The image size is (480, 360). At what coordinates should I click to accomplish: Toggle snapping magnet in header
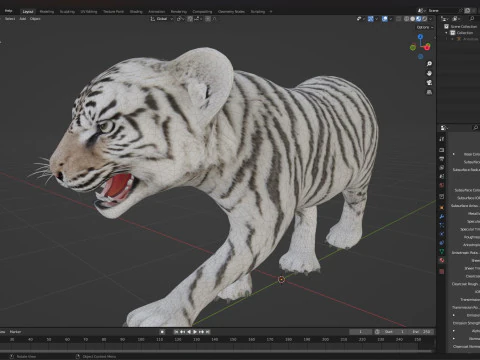click(x=190, y=19)
